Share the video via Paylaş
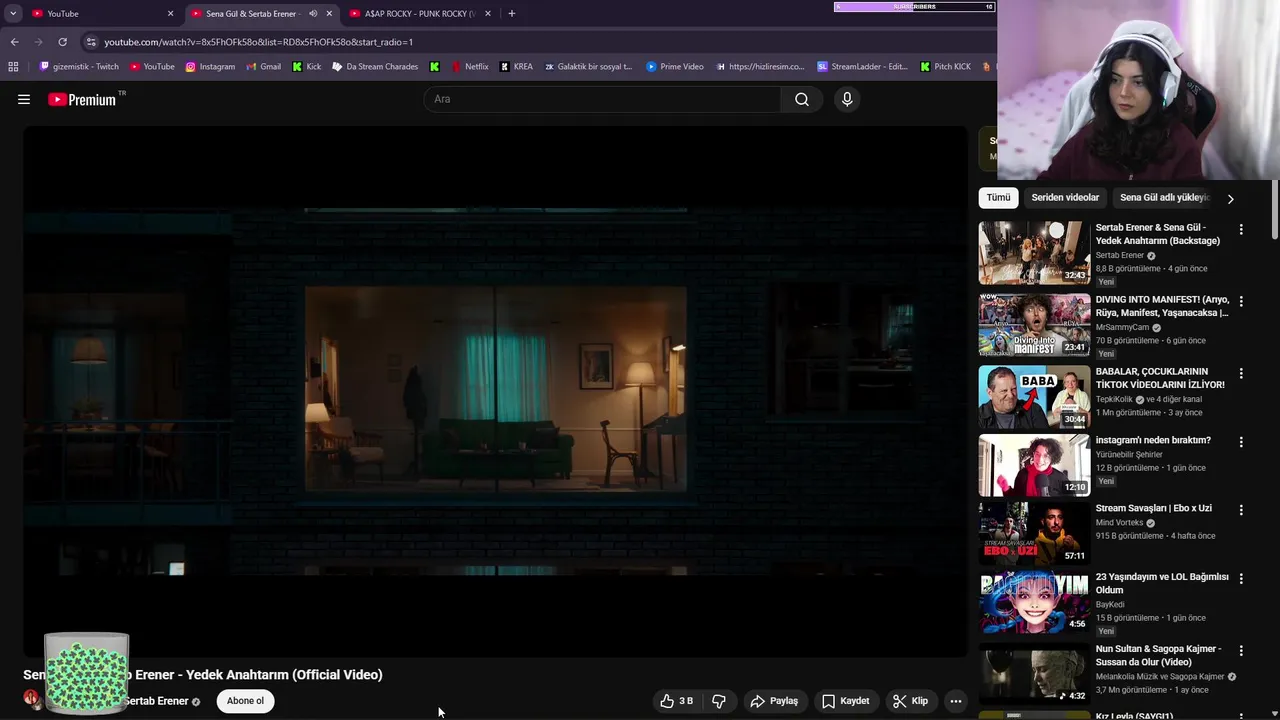 click(774, 701)
